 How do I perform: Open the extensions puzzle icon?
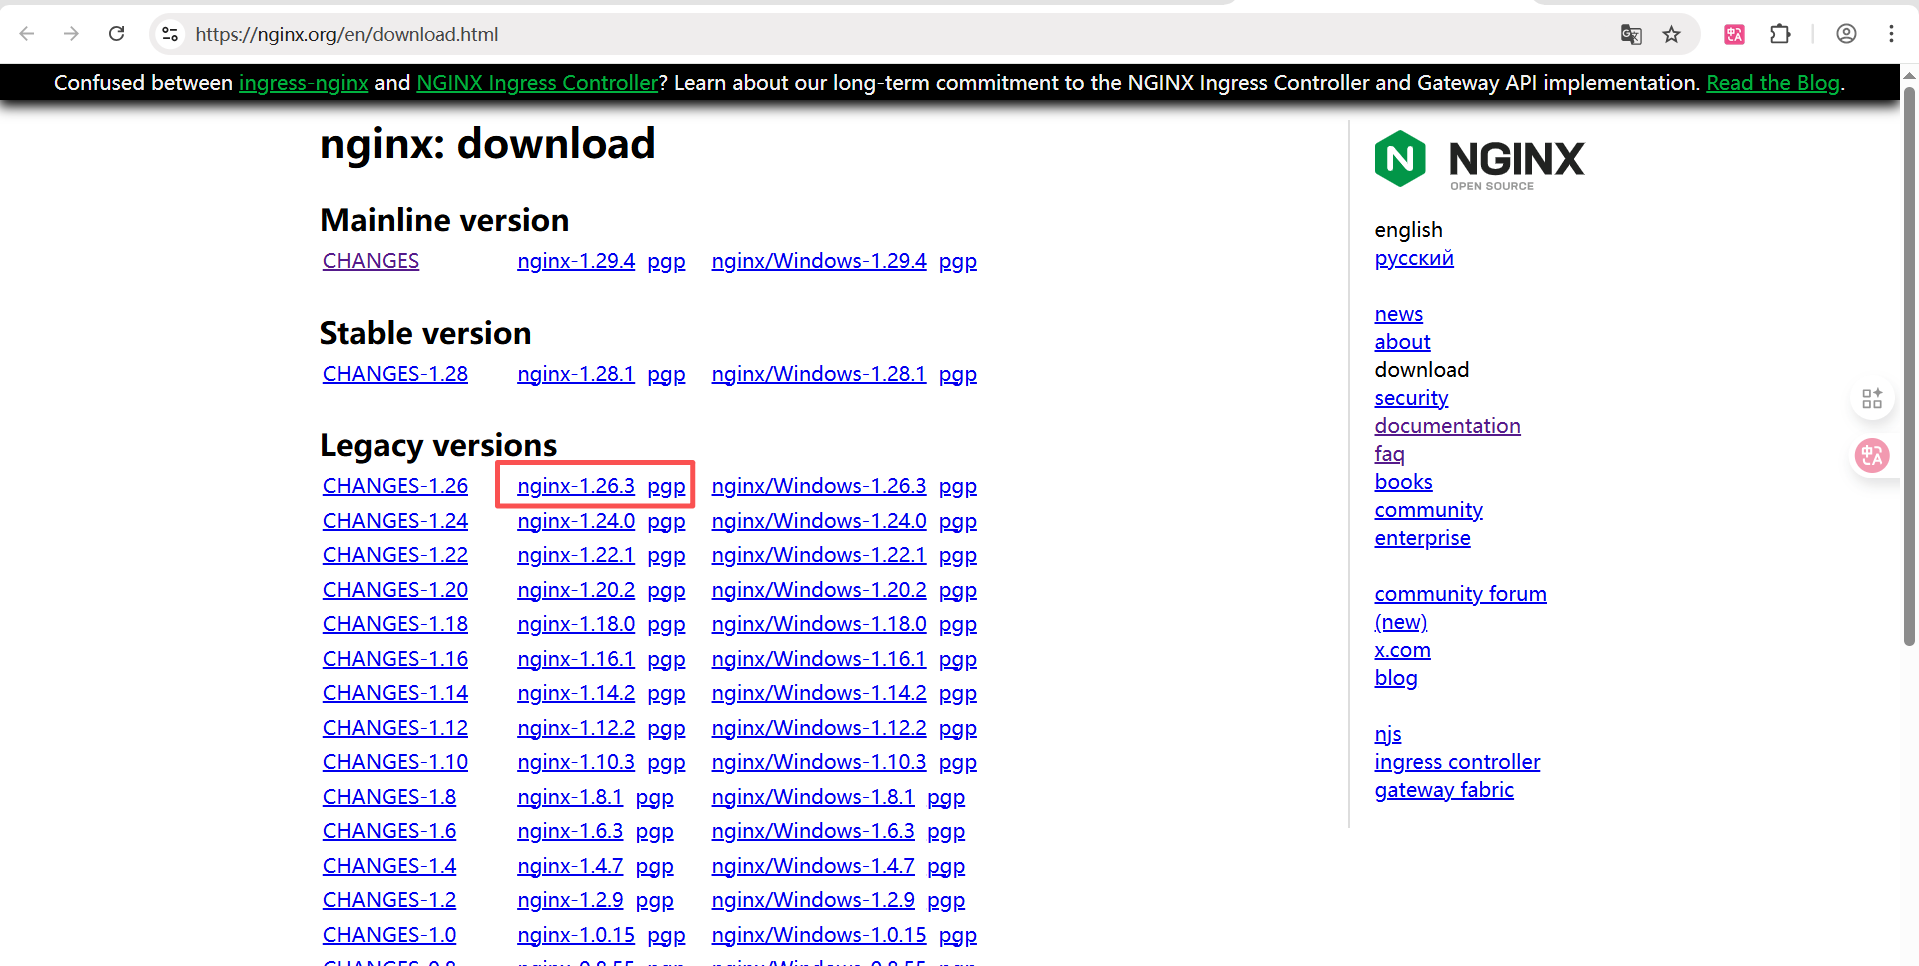[1780, 34]
